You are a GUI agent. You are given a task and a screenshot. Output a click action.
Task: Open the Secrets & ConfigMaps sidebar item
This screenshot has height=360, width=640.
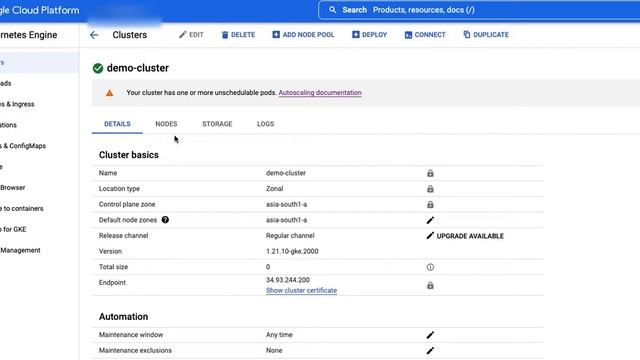click(x=23, y=146)
